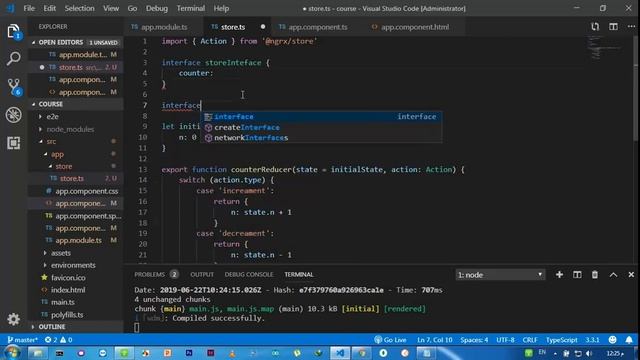Click UTF-8 encoding in status bar

pyautogui.click(x=505, y=340)
